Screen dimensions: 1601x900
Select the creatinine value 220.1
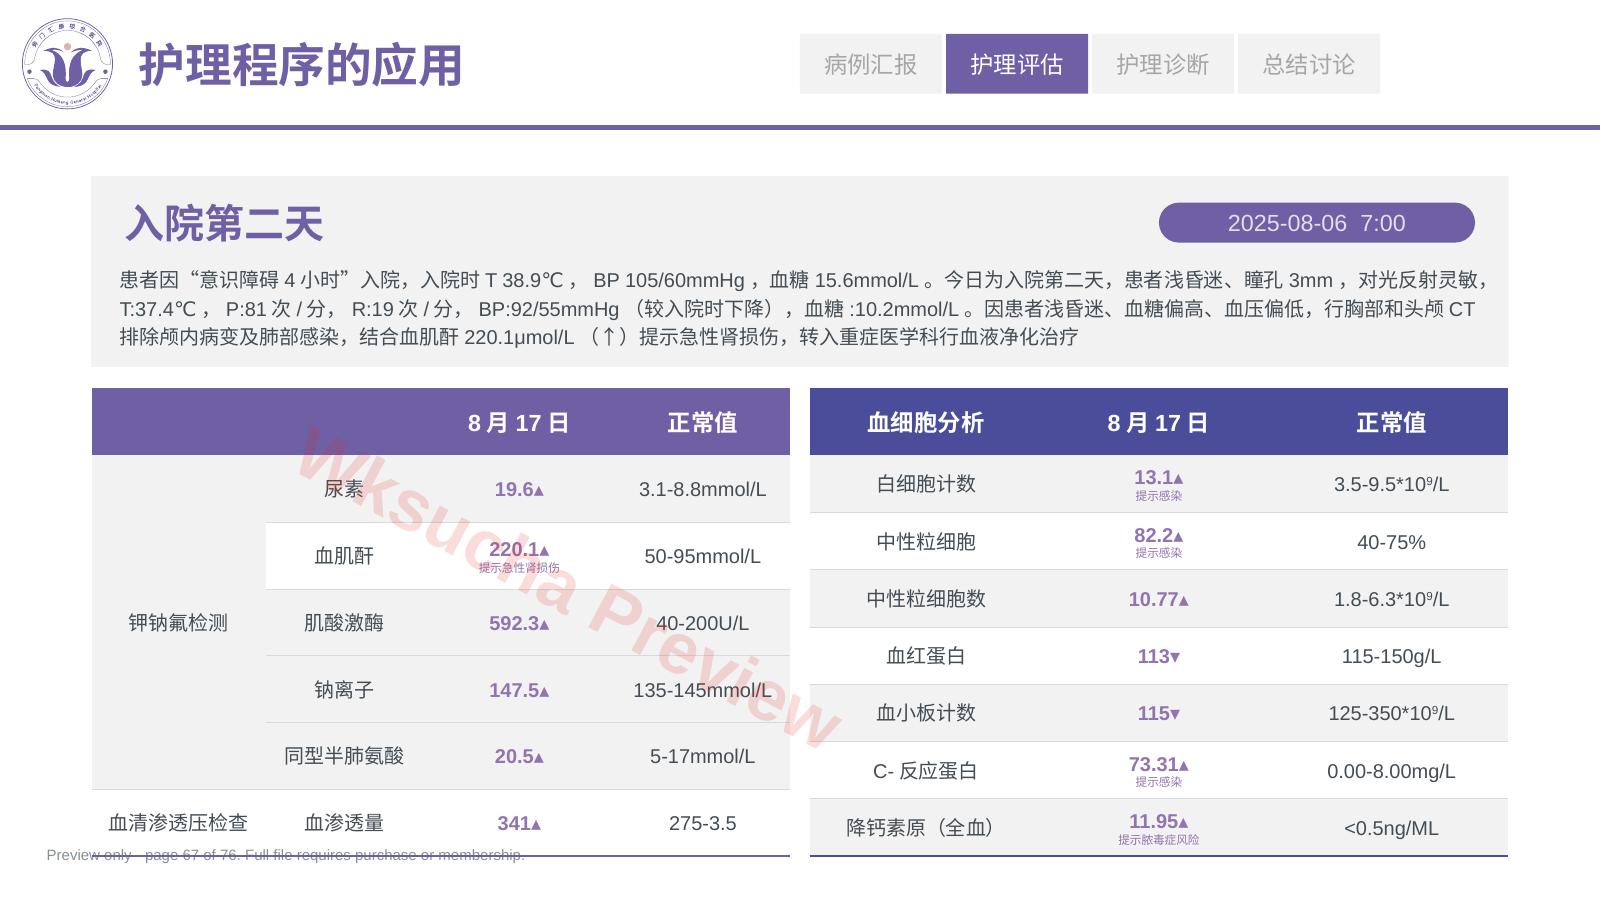tap(519, 550)
